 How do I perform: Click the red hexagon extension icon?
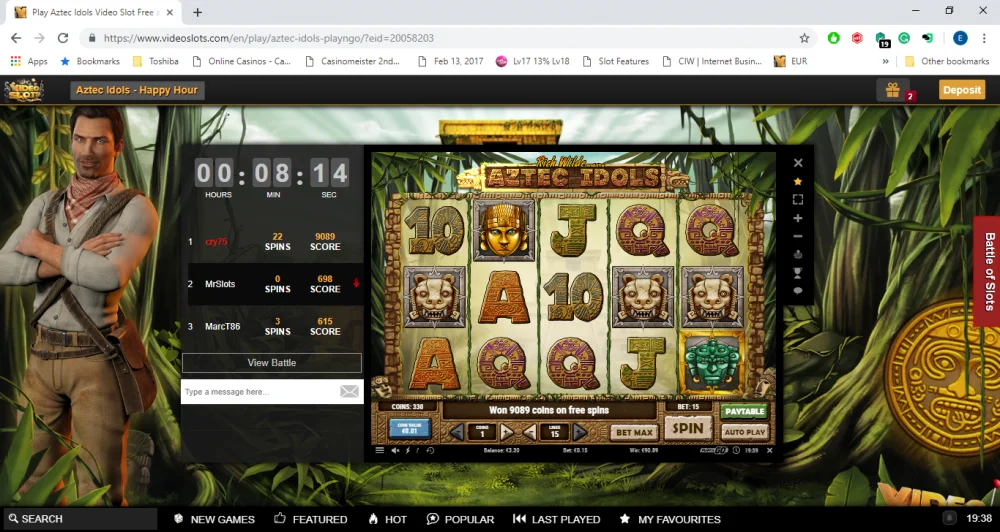(857, 38)
